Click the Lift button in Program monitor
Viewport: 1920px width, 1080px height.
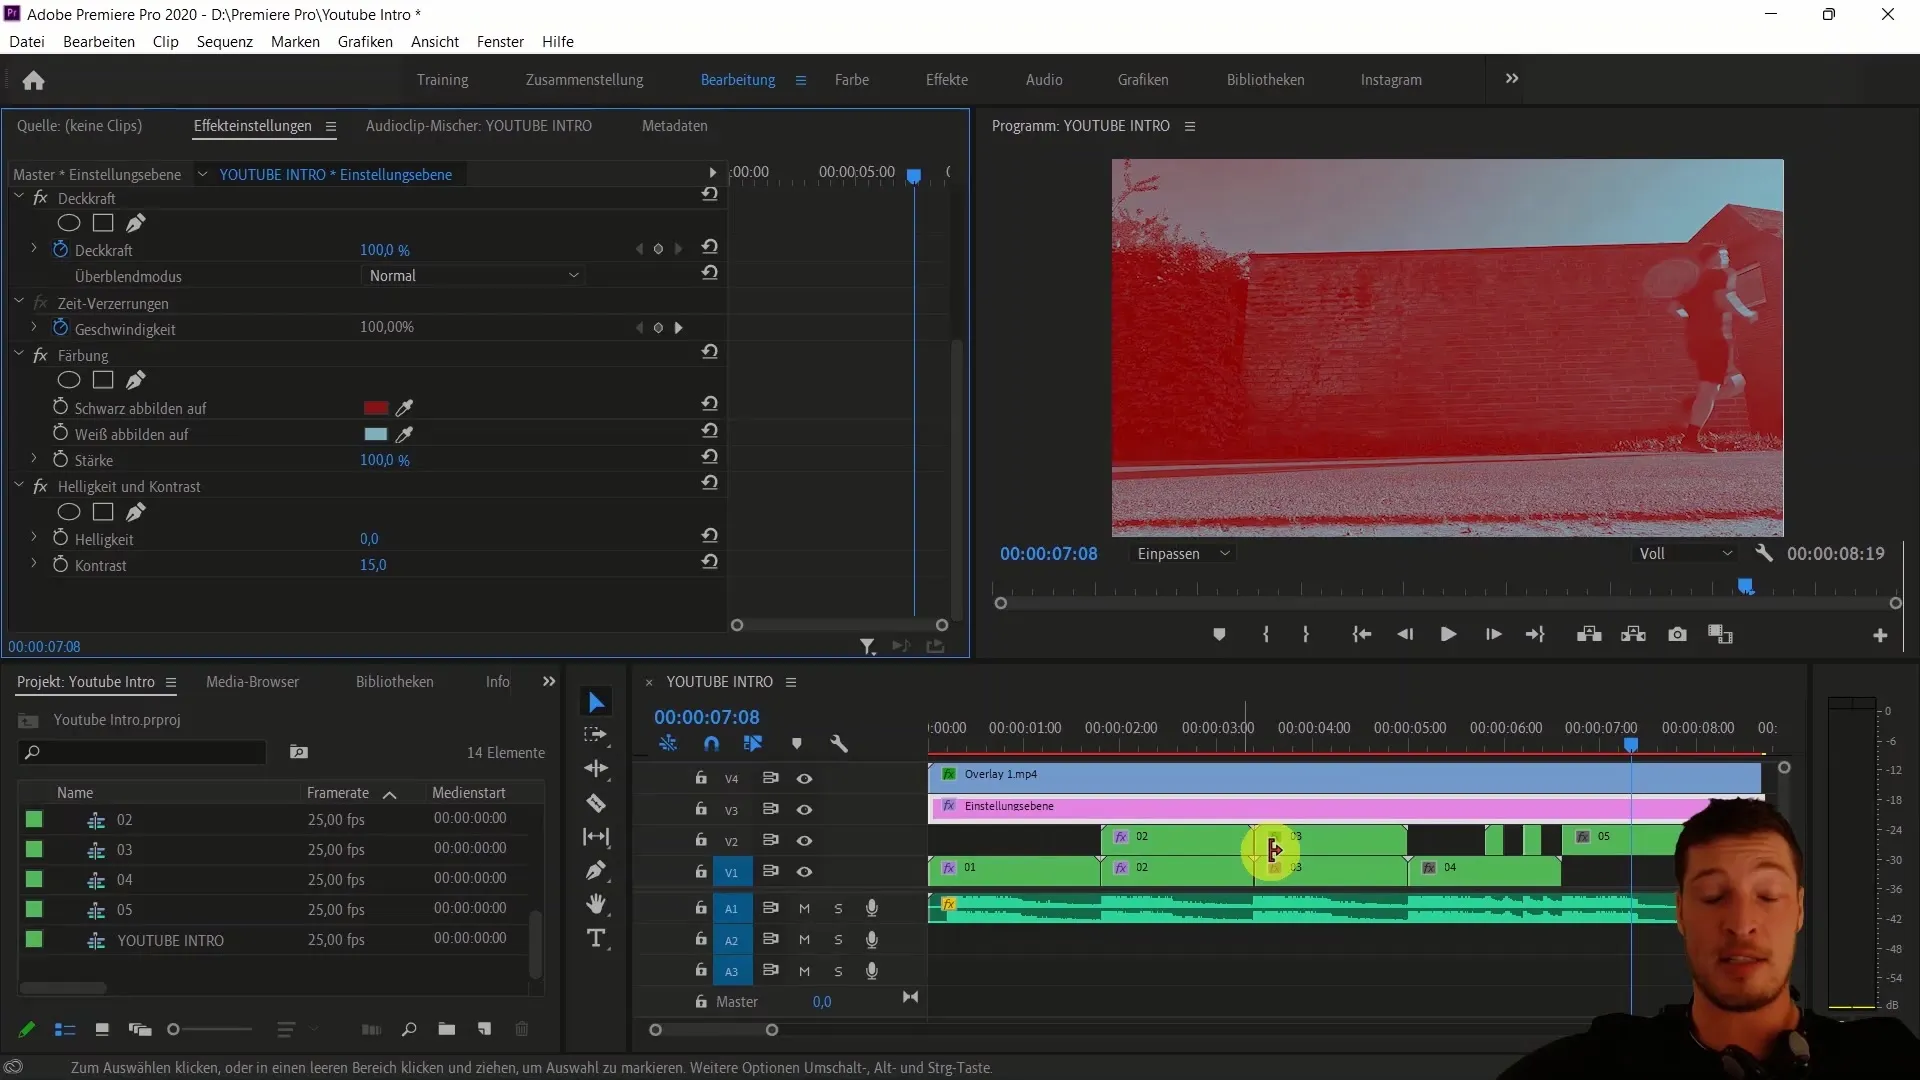pos(1589,634)
